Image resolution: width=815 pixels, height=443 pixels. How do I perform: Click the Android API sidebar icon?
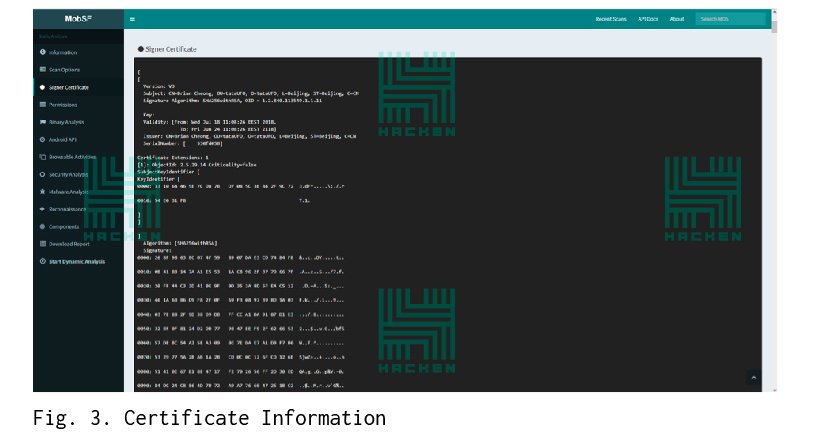point(43,139)
